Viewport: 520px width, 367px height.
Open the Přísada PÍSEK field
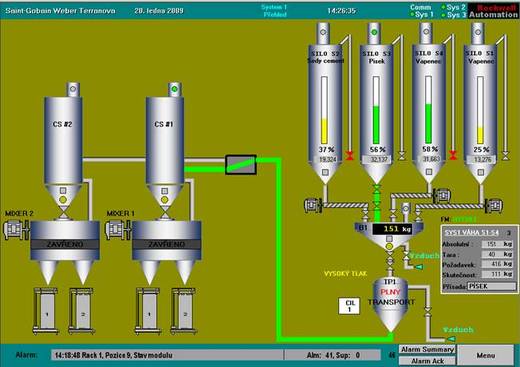(492, 286)
